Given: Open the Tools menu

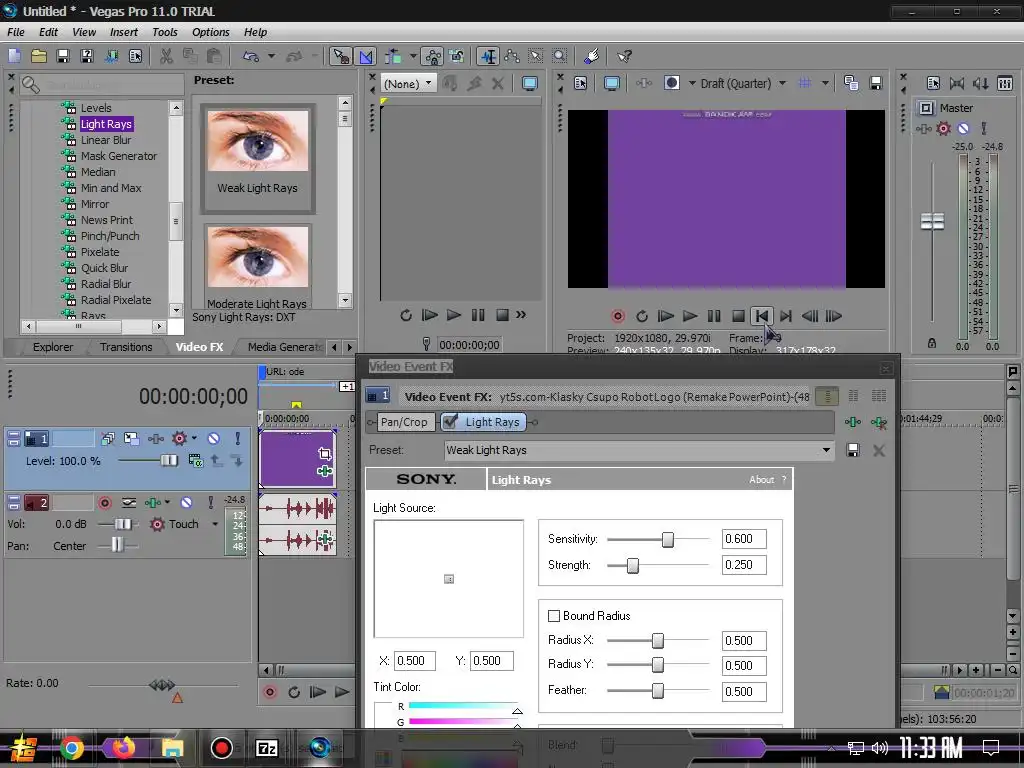Looking at the screenshot, I should click(165, 32).
